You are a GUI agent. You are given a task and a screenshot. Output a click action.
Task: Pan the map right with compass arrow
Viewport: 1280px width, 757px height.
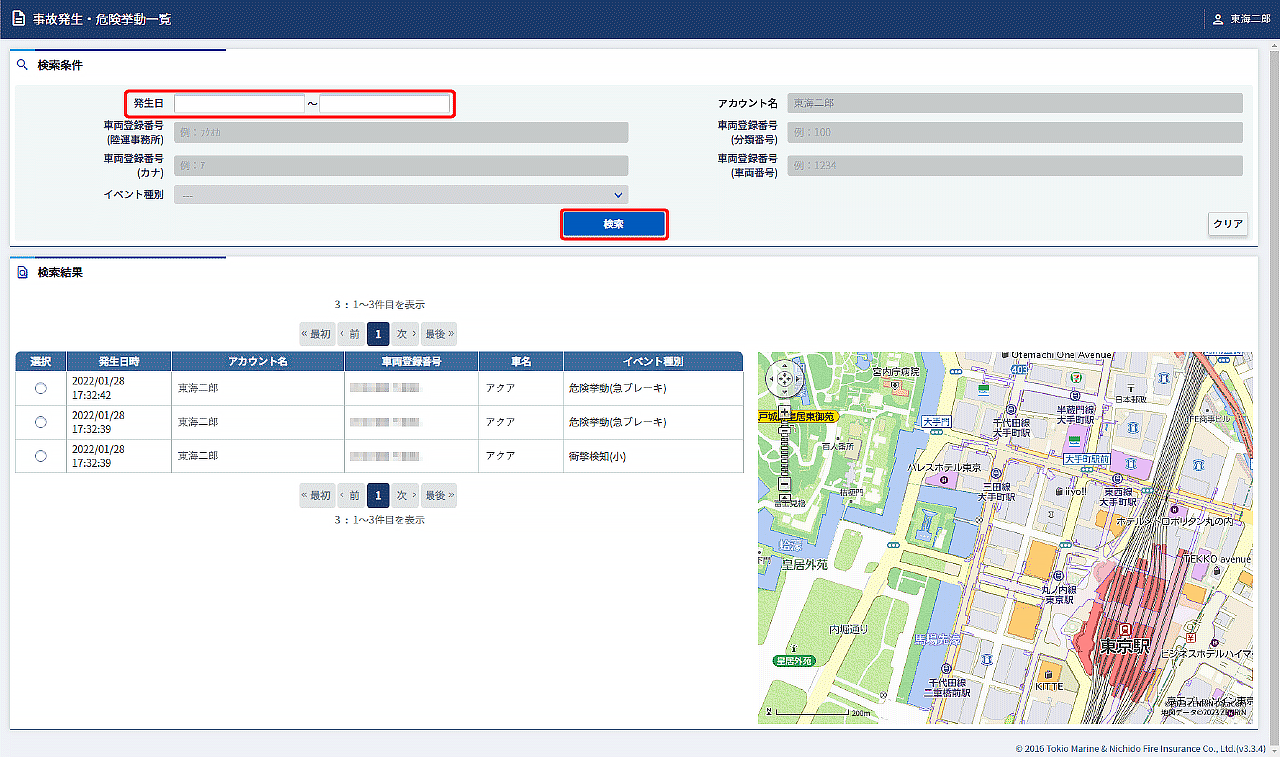pyautogui.click(x=795, y=380)
